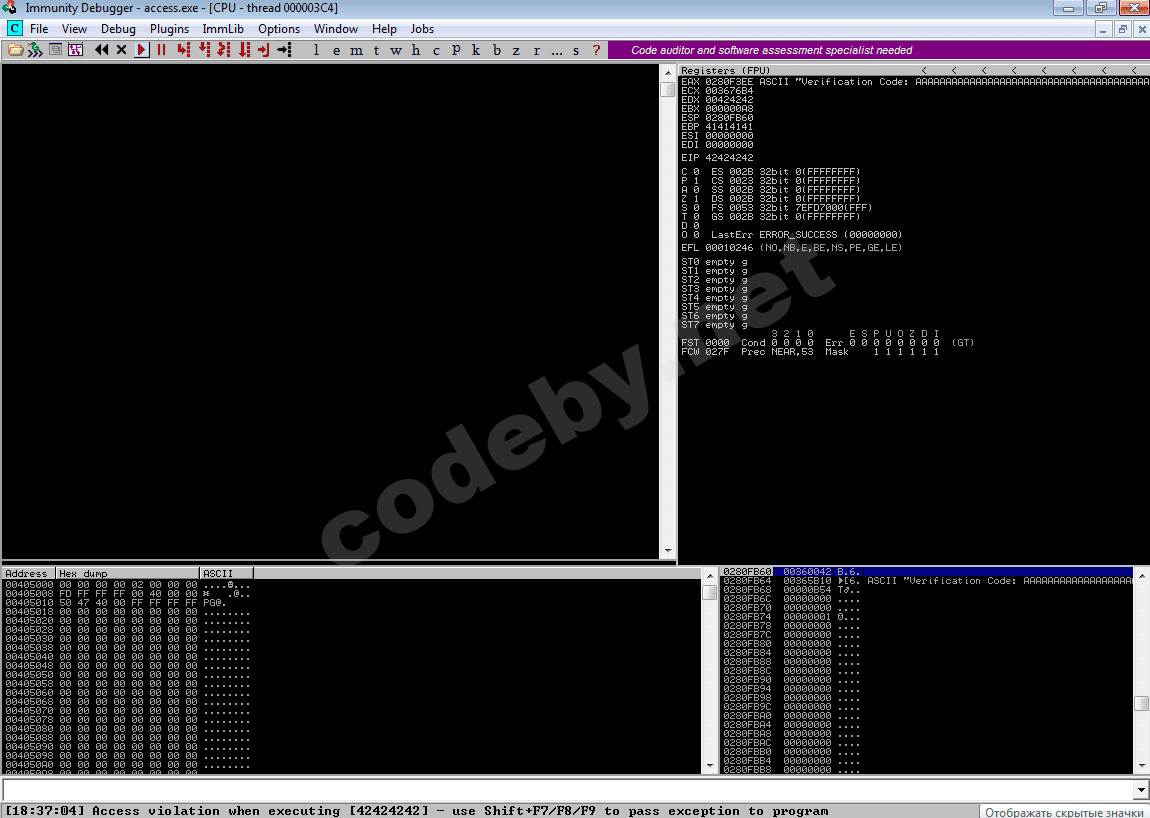Click dump pane scroll down arrow
This screenshot has width=1150, height=818.
(x=710, y=765)
